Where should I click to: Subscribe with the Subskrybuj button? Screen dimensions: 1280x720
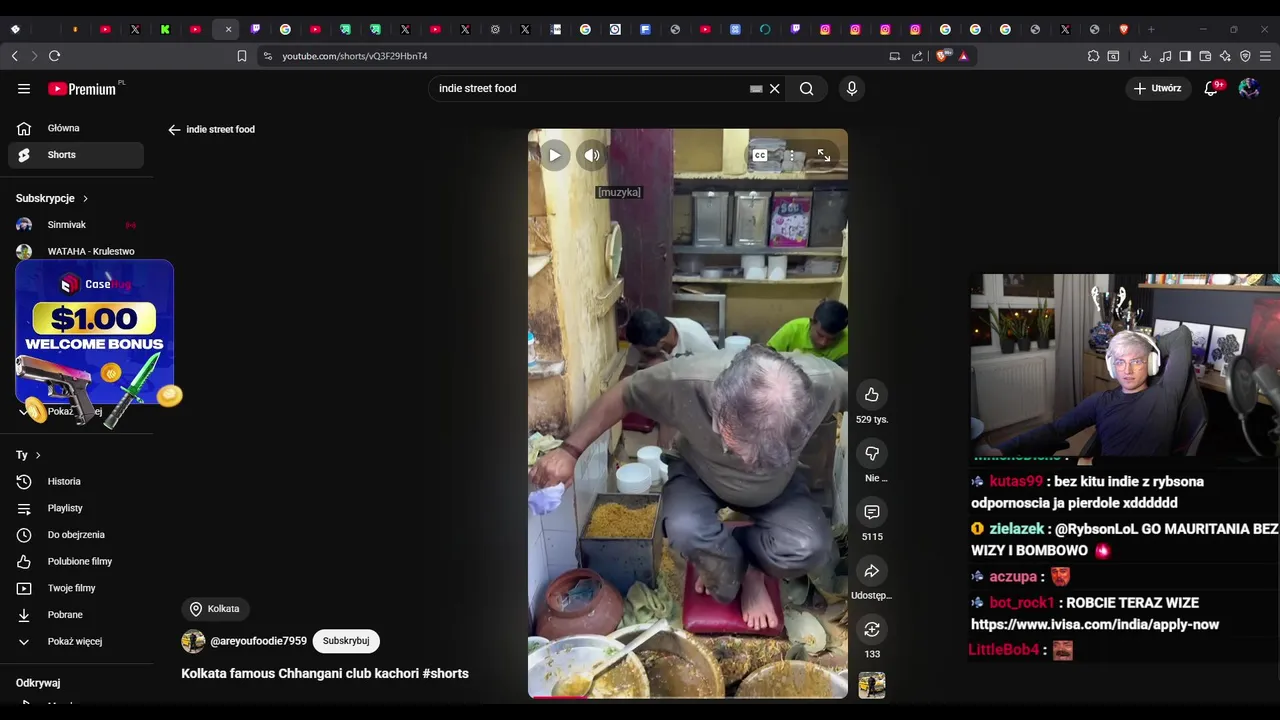point(346,641)
